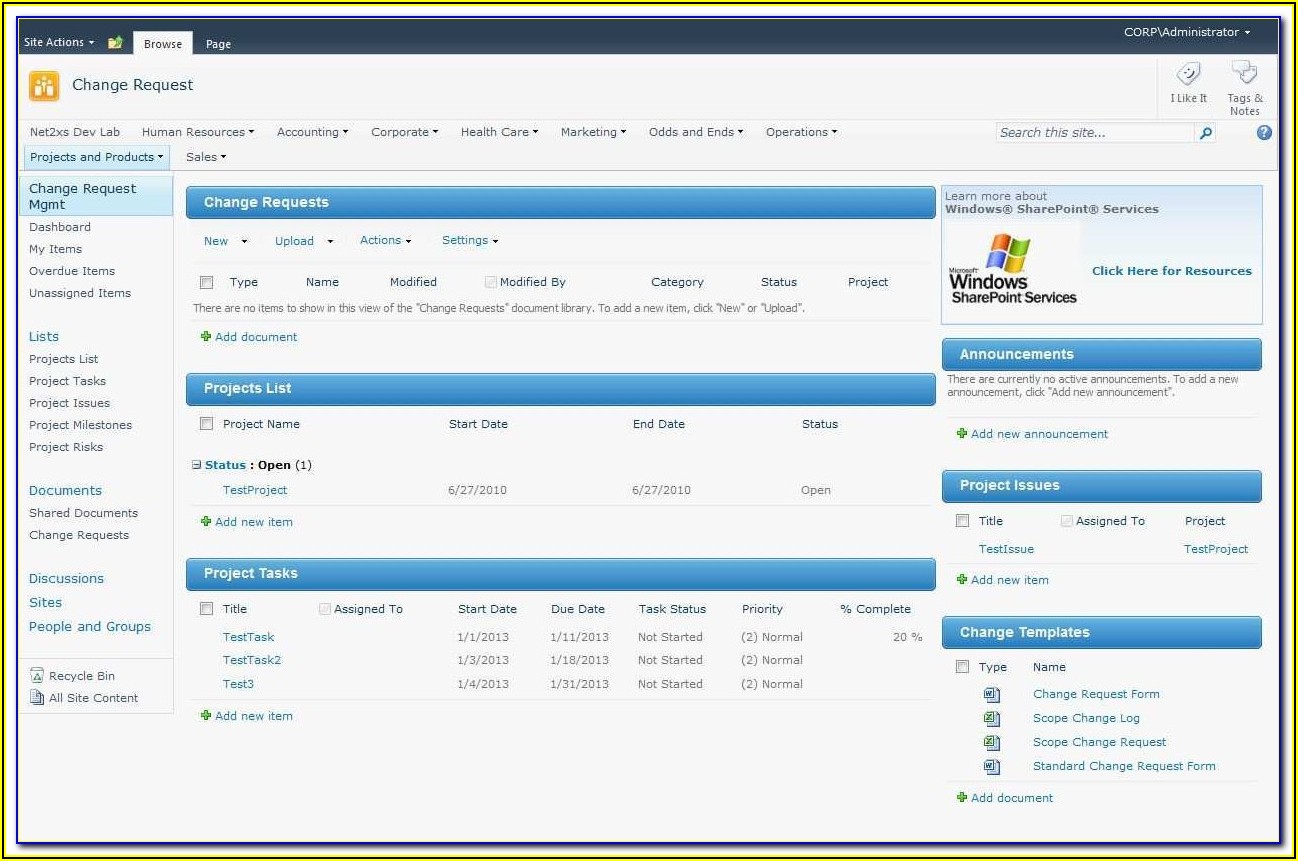This screenshot has width=1298, height=861.
Task: Click the navigate up folder icon
Action: pos(115,43)
